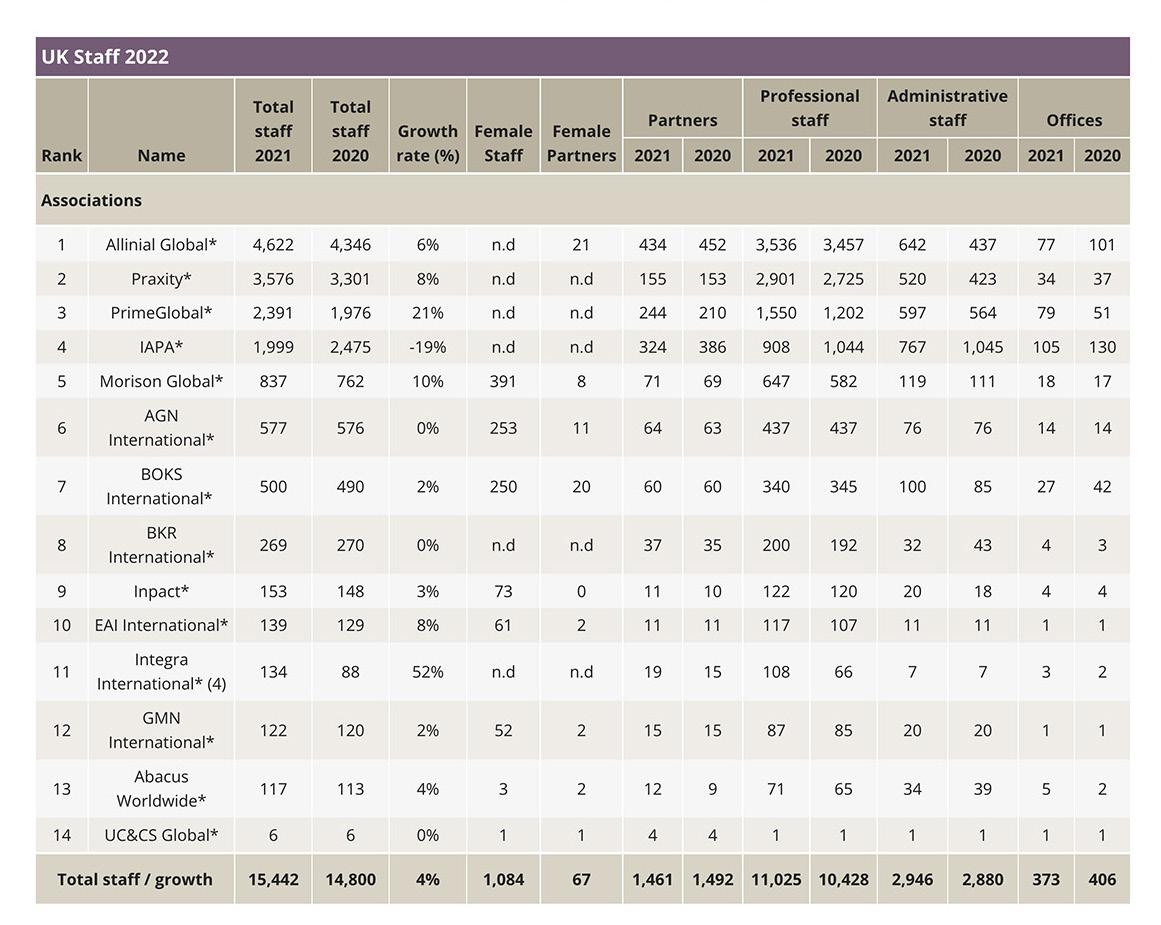Screen dimensions: 1161x925
Task: Select the 'PrimeGlobal*' name cell
Action: [x=161, y=313]
